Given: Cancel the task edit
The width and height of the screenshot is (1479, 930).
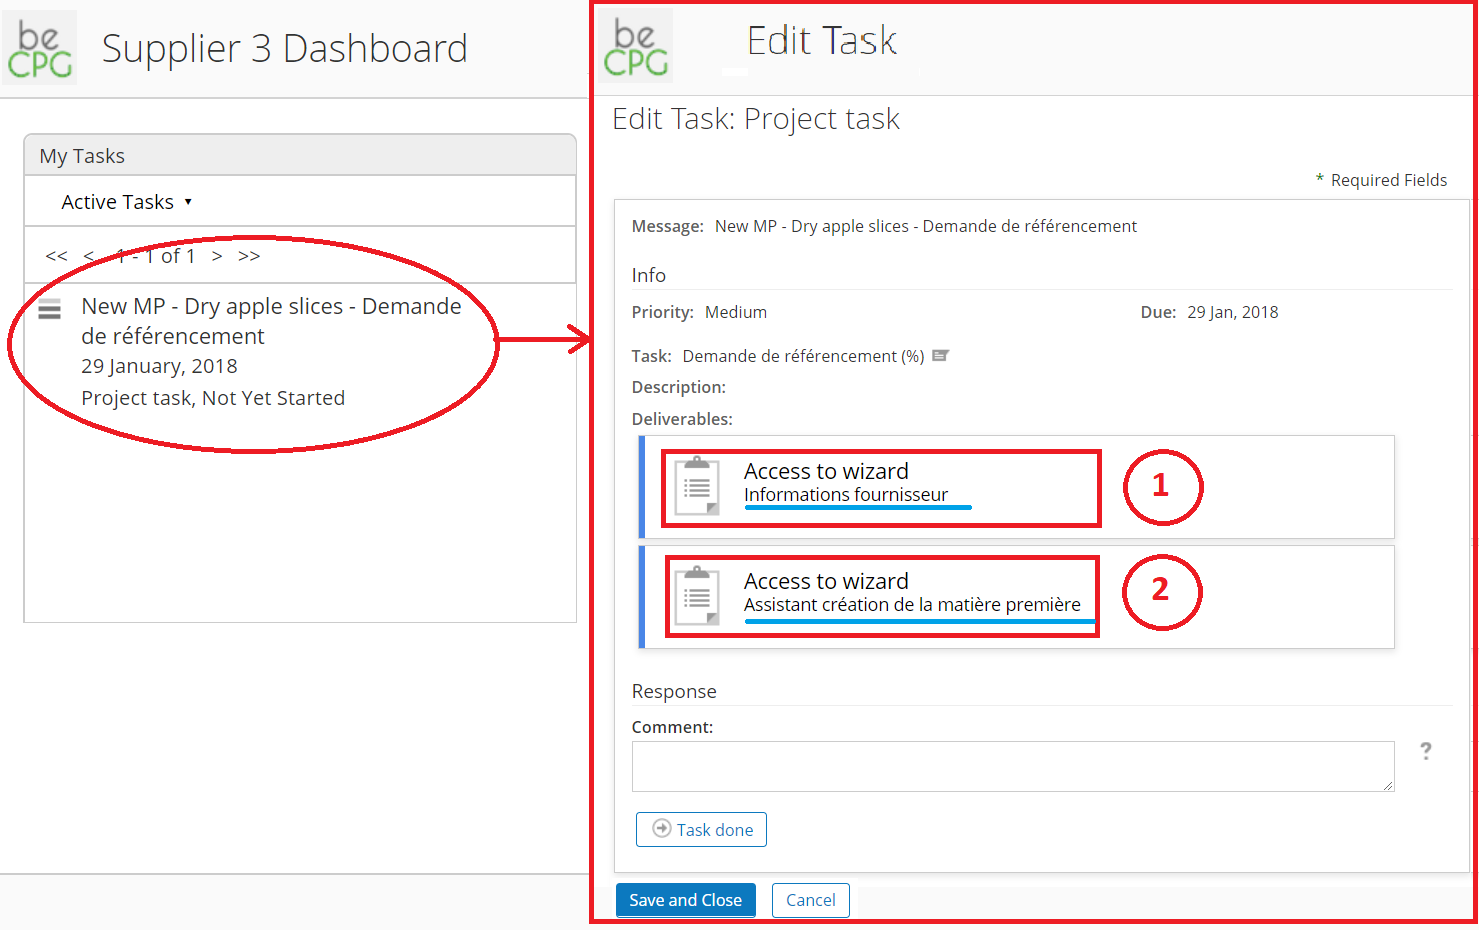Looking at the screenshot, I should (810, 900).
